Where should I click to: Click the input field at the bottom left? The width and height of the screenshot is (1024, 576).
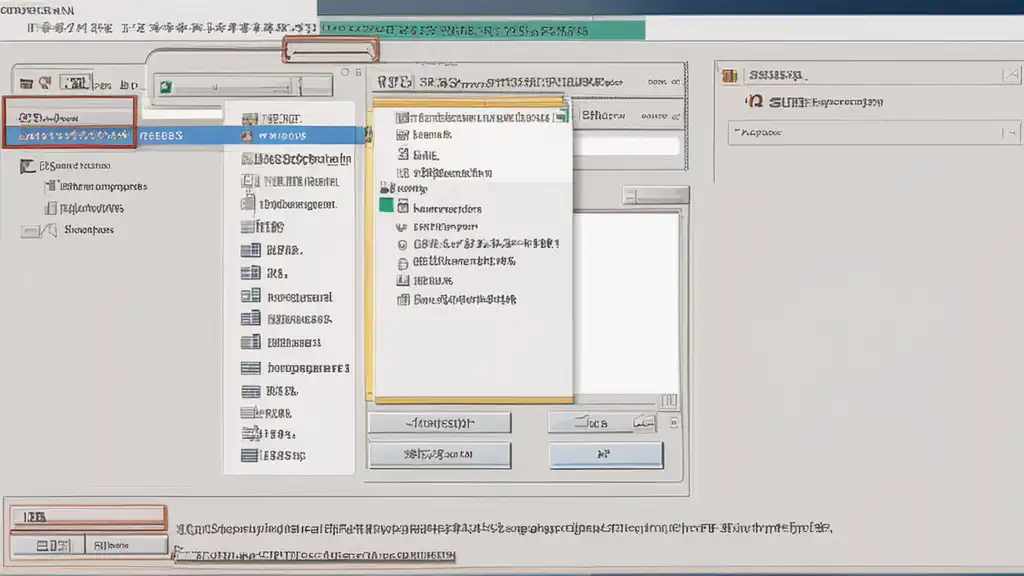point(88,517)
